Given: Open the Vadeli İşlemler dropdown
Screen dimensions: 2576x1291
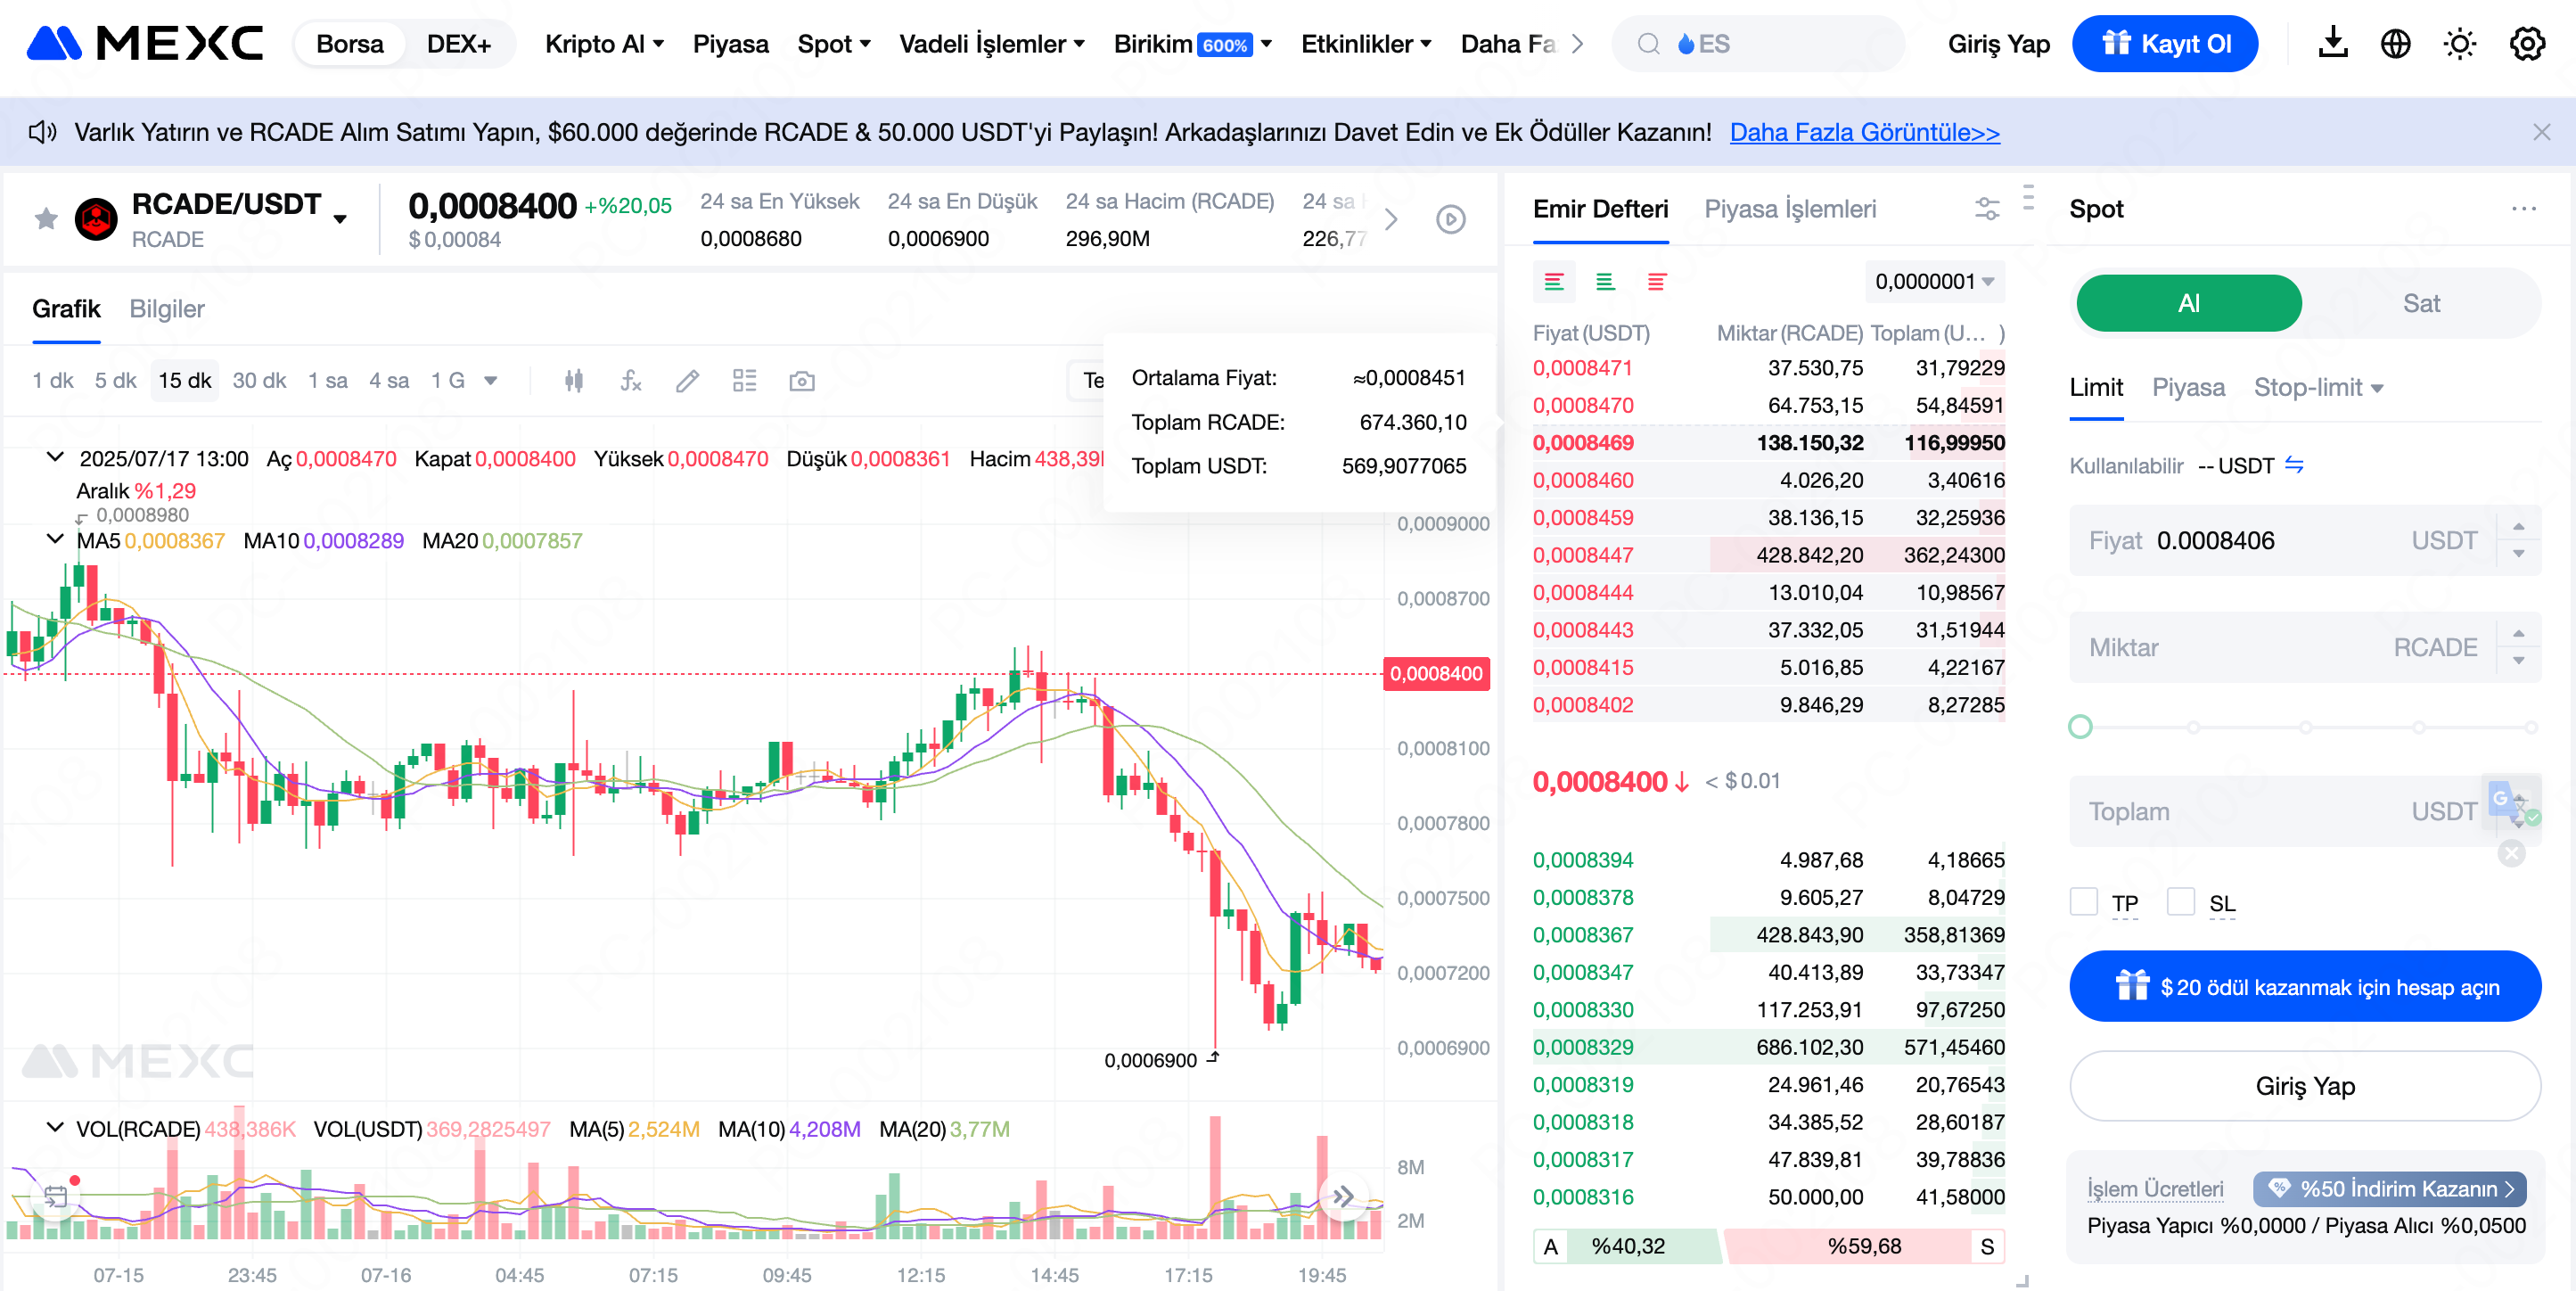Looking at the screenshot, I should (x=992, y=44).
